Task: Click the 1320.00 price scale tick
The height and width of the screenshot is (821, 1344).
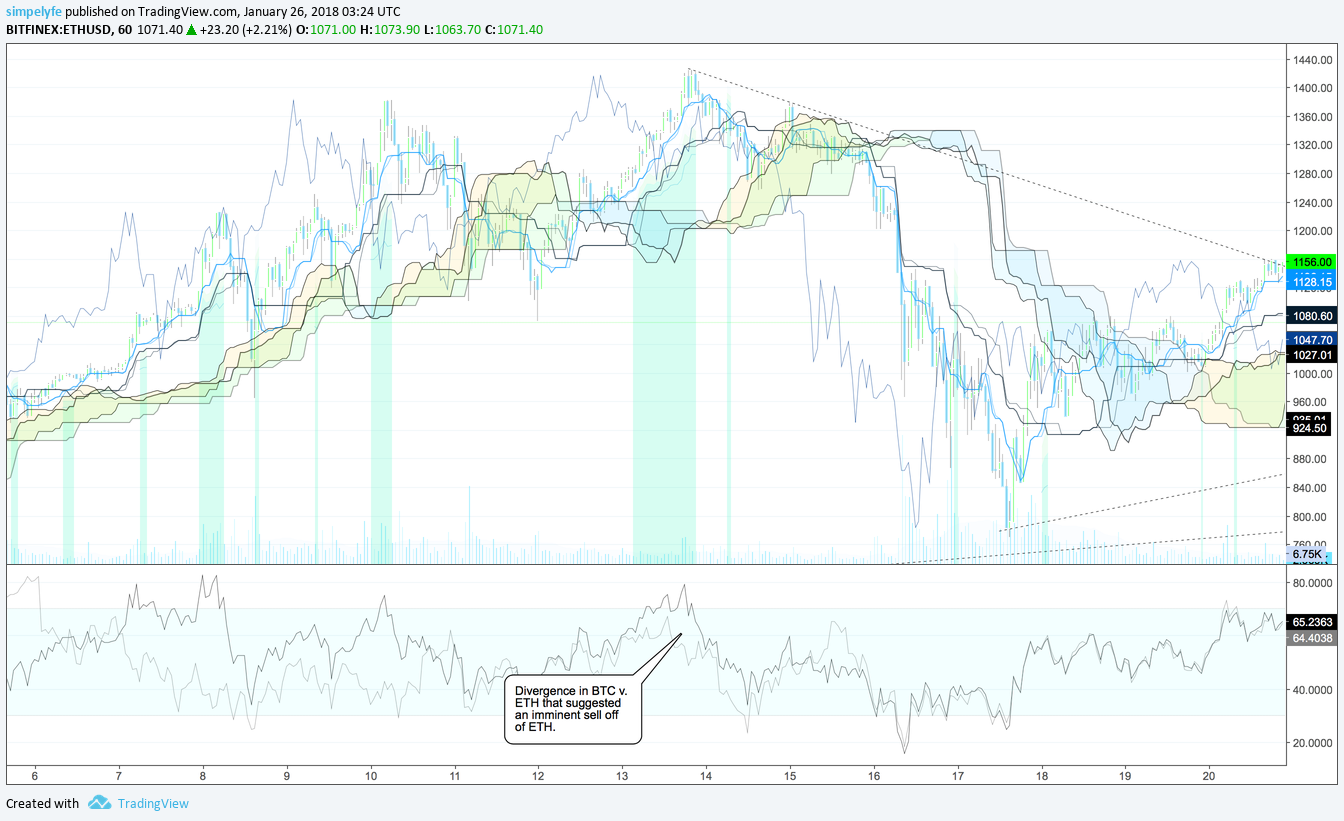Action: pos(1310,145)
